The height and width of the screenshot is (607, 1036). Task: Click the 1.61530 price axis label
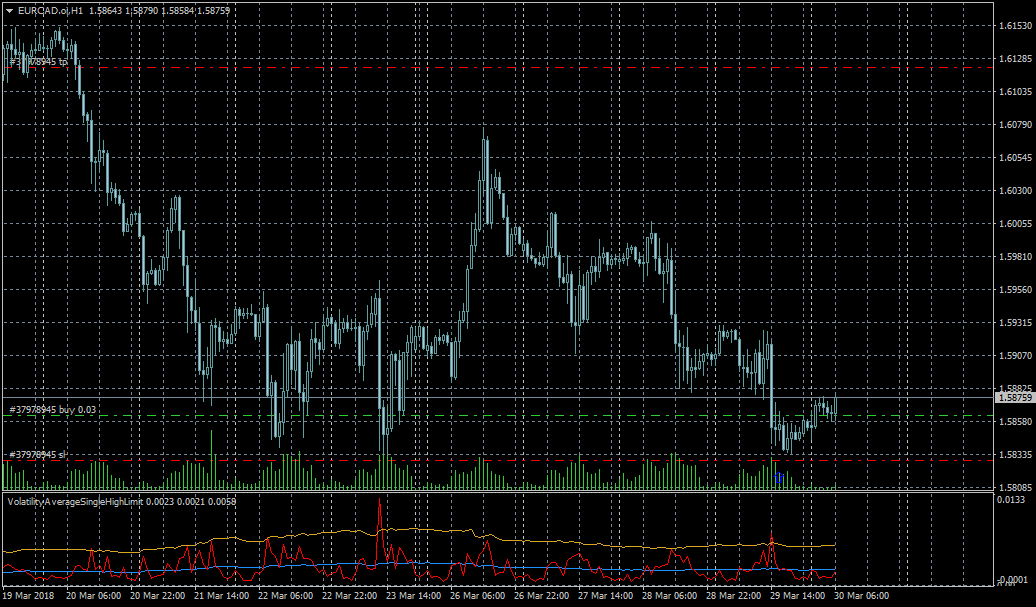point(1016,26)
